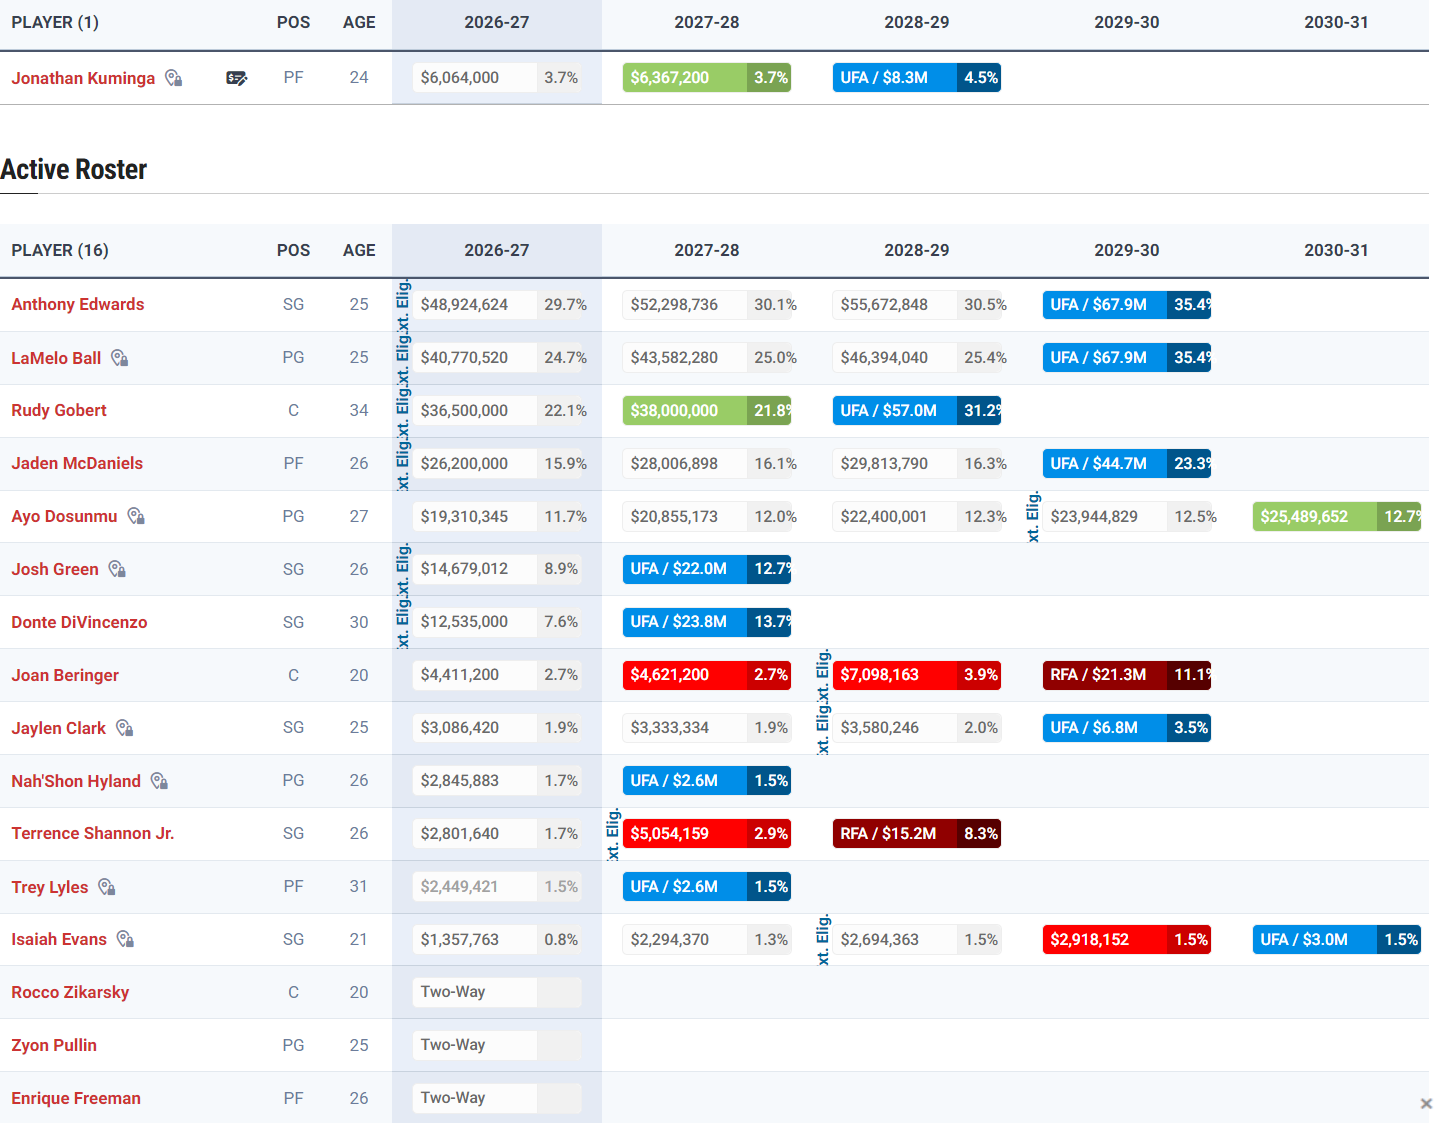Click the tag icon next to LaMelo Ball
Viewport: 1436px width, 1123px height.
pyautogui.click(x=120, y=358)
